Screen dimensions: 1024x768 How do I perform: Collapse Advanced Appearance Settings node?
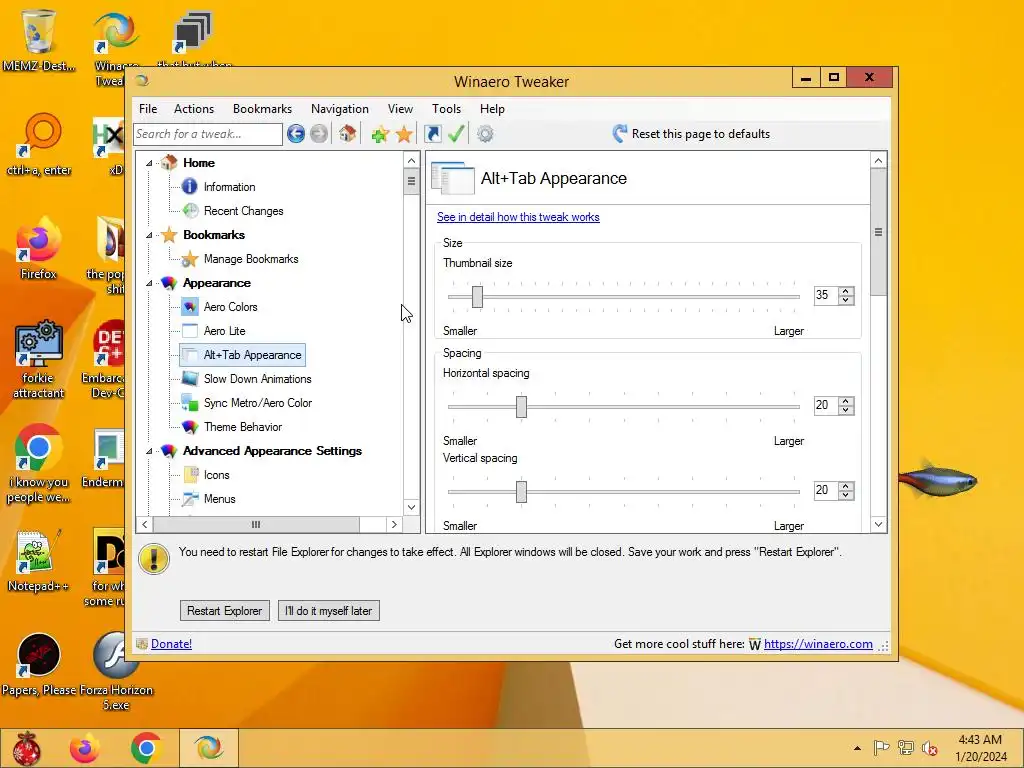(x=149, y=451)
